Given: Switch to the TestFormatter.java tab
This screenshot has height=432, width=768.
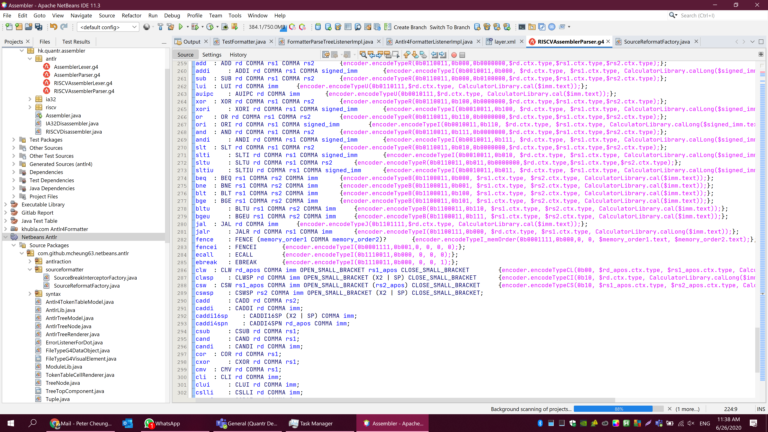Looking at the screenshot, I should click(x=243, y=42).
